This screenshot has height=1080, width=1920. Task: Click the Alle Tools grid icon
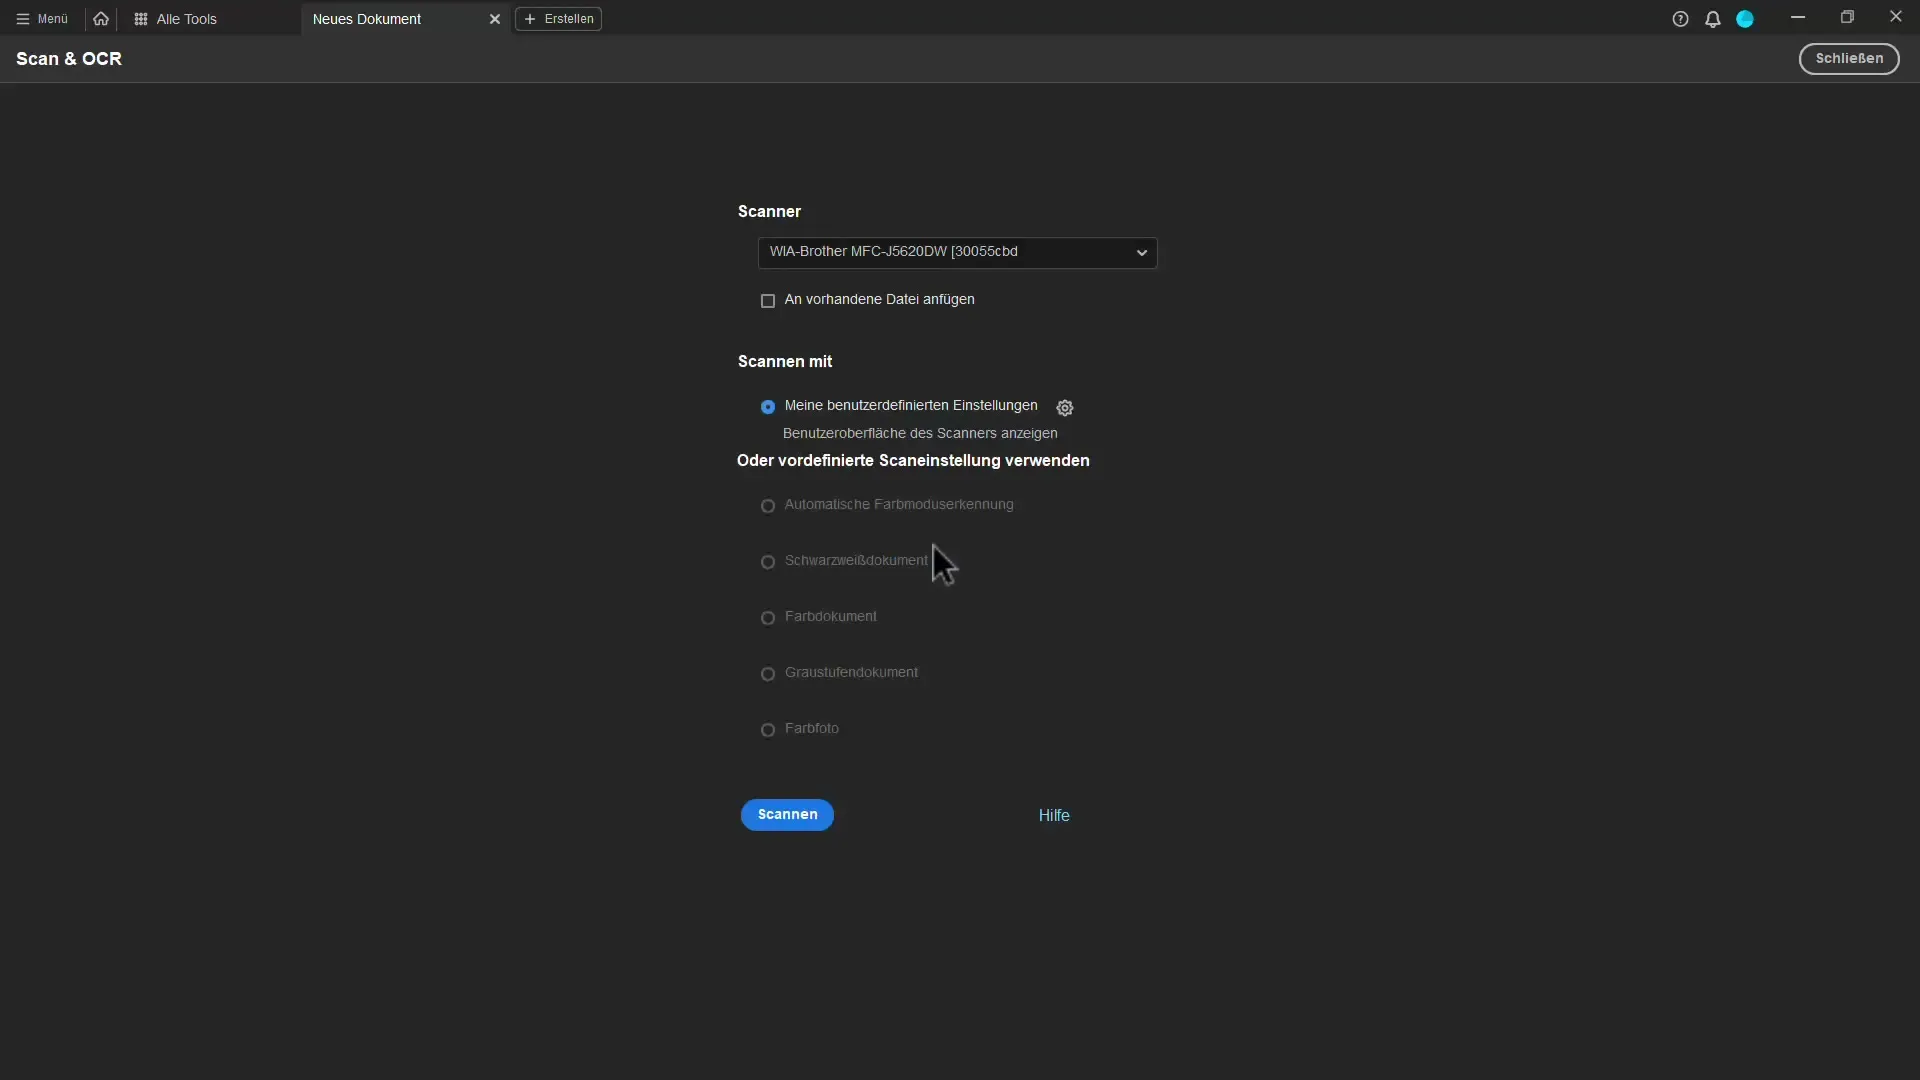tap(140, 17)
